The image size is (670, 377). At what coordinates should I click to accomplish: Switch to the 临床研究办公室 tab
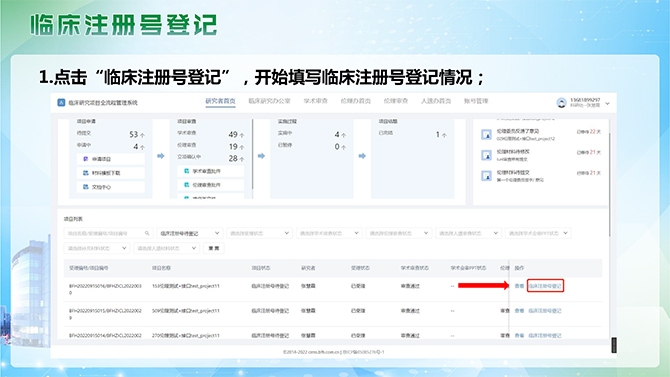(x=269, y=101)
